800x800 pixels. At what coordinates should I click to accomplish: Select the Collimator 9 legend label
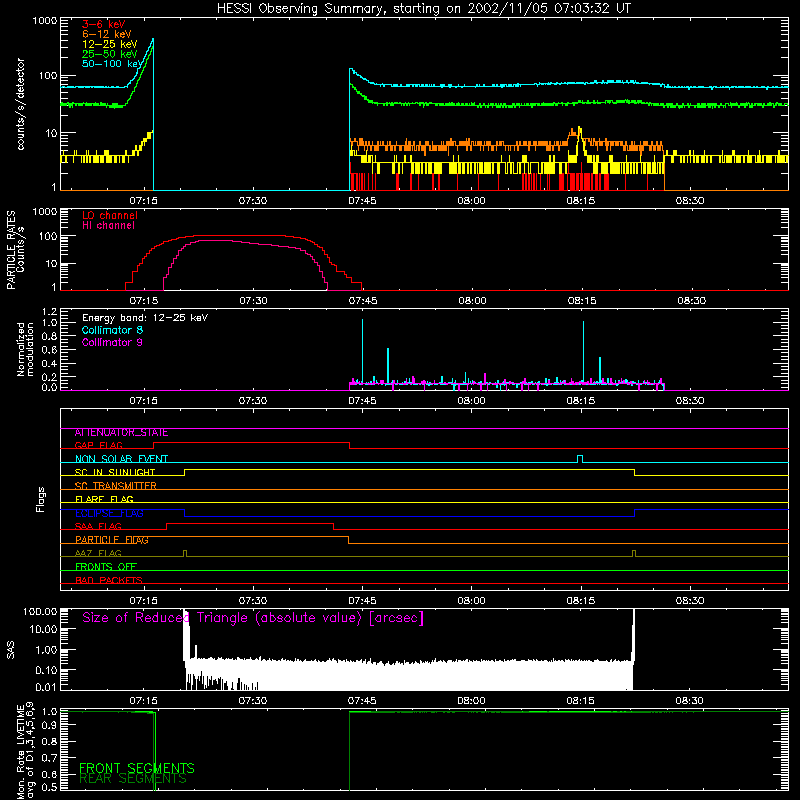(x=112, y=342)
